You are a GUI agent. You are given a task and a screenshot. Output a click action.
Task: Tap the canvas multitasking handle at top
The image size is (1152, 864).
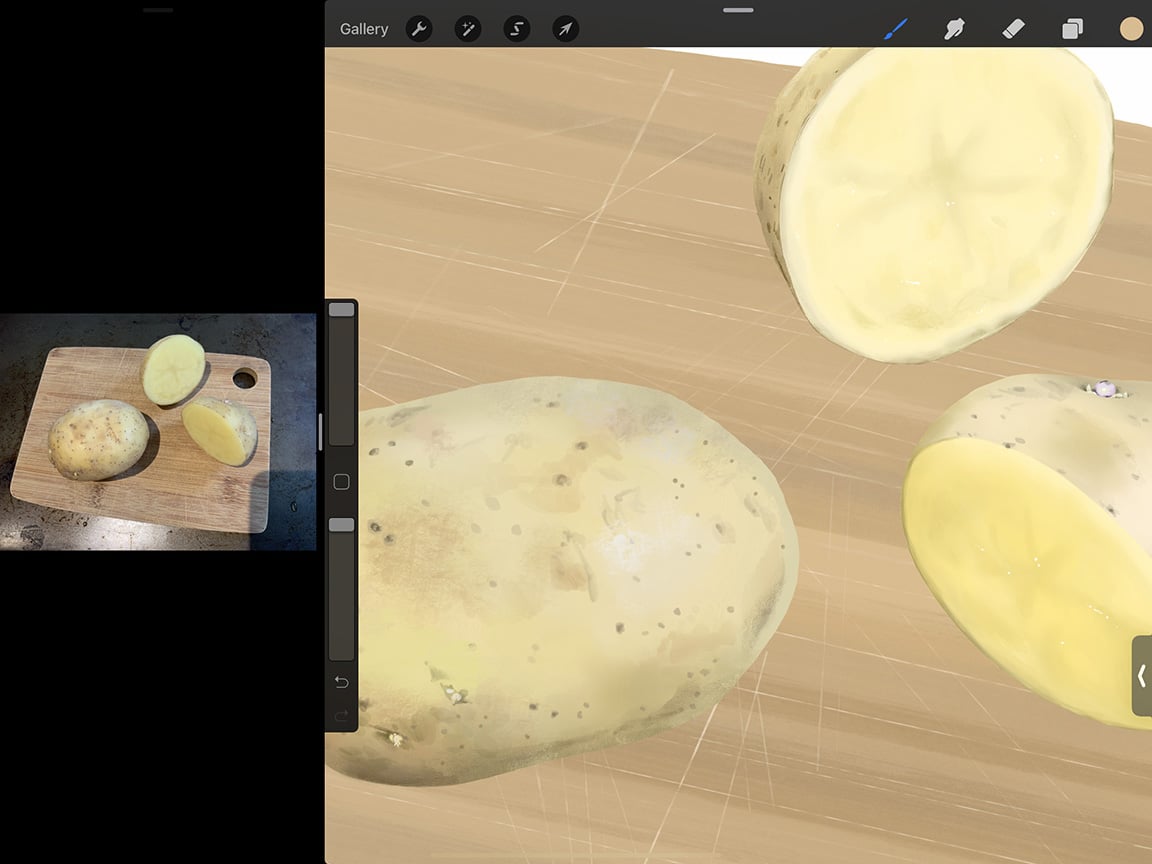pyautogui.click(x=737, y=10)
